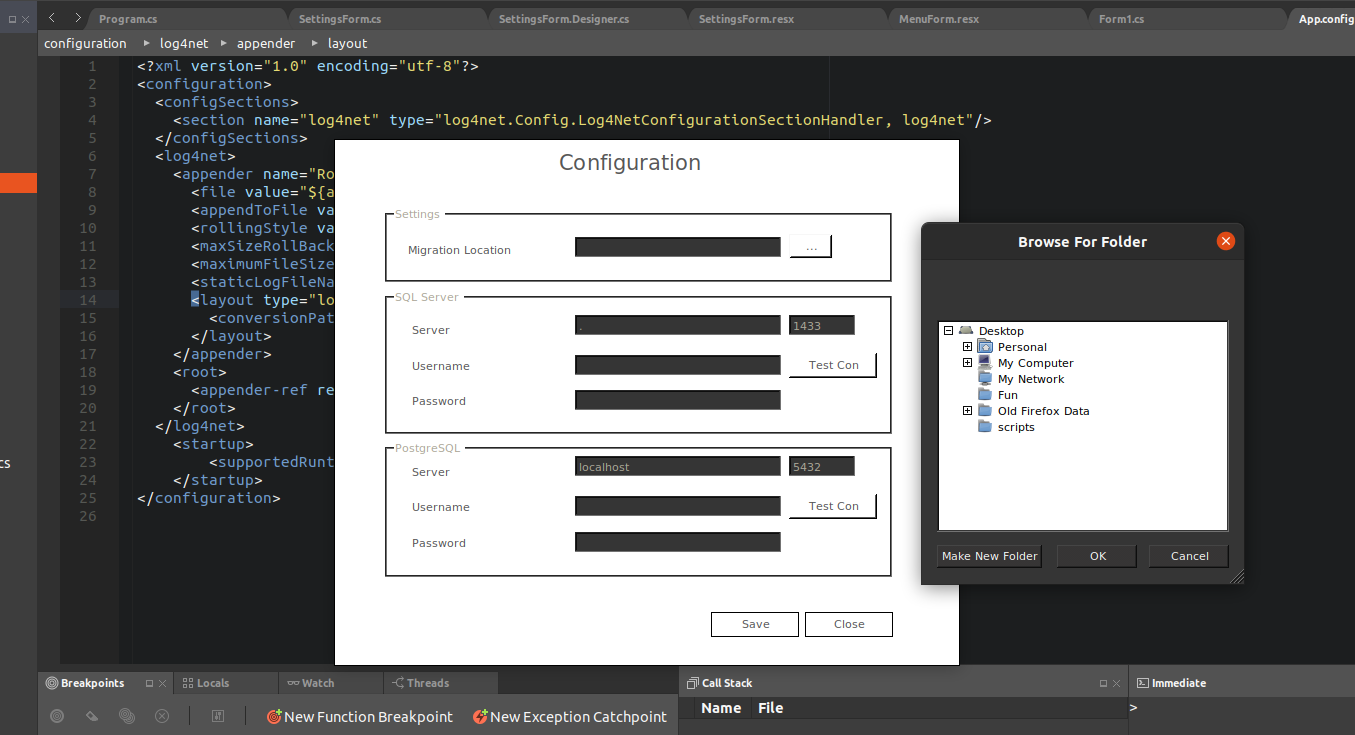The height and width of the screenshot is (735, 1355).
Task: Click the back navigation arrow beside the tabs
Action: [x=52, y=18]
